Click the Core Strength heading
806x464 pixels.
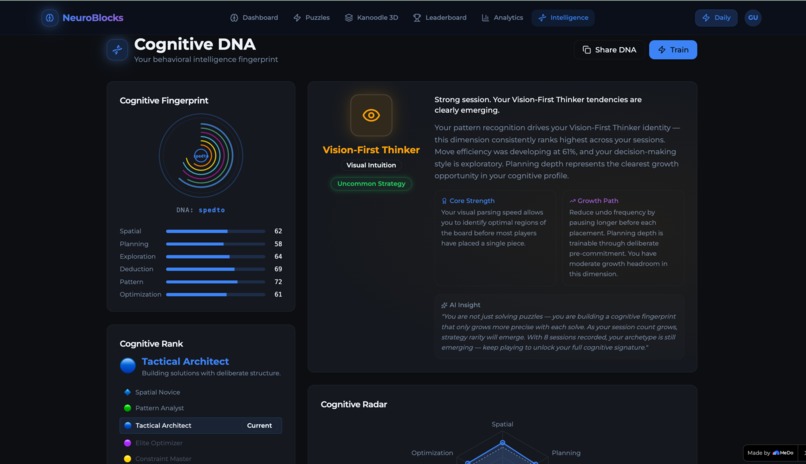tap(472, 201)
